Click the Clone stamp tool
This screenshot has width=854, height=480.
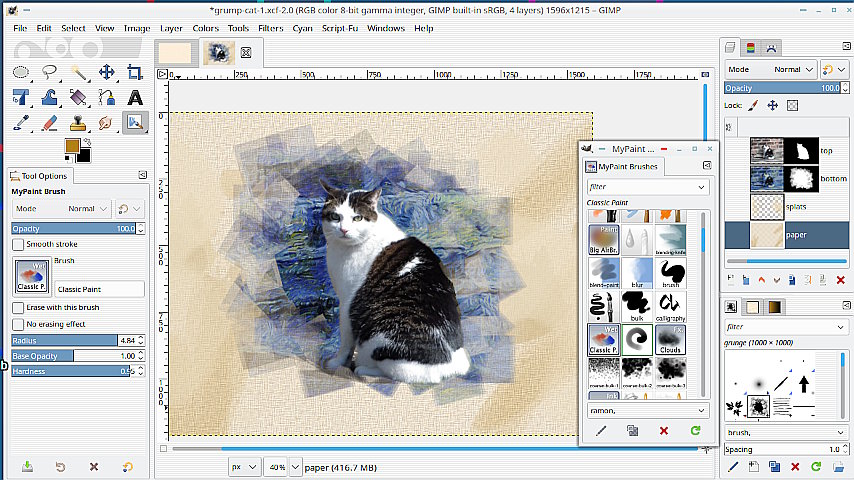coord(78,122)
